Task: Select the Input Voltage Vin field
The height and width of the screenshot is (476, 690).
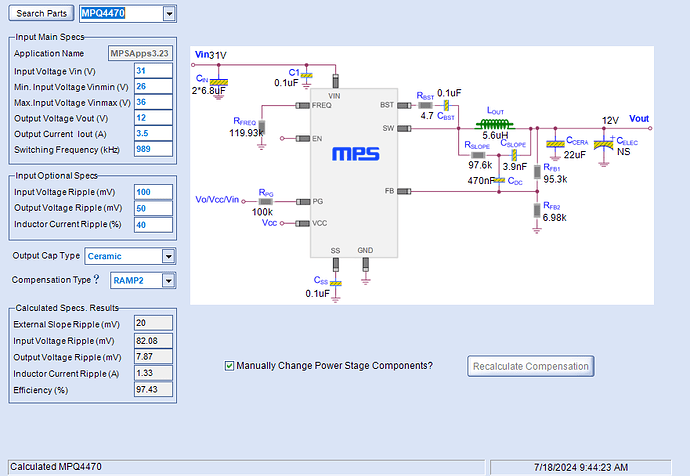Action: point(153,71)
